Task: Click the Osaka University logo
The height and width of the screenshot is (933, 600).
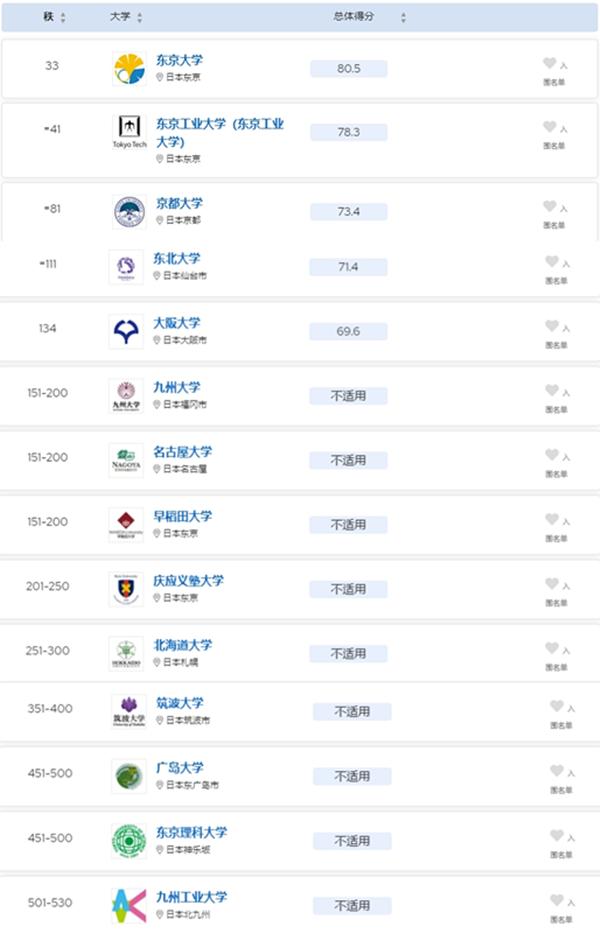Action: pos(126,331)
